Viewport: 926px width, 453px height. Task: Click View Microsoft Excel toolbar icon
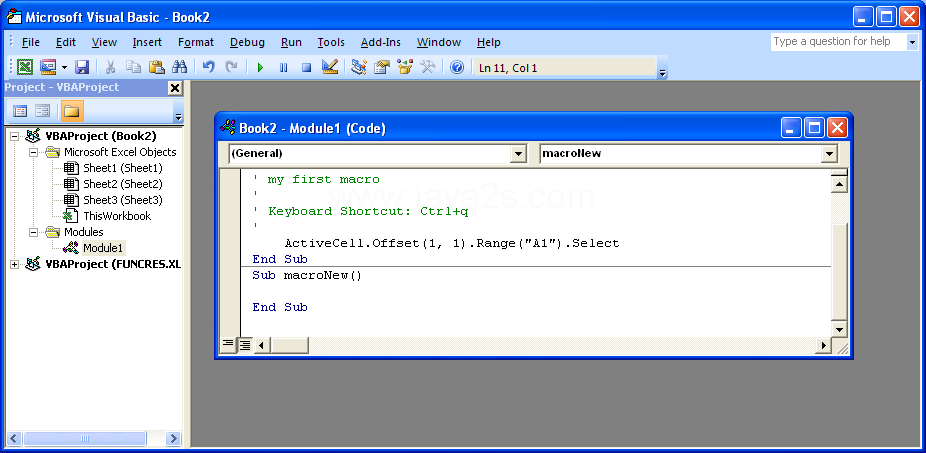click(x=25, y=67)
